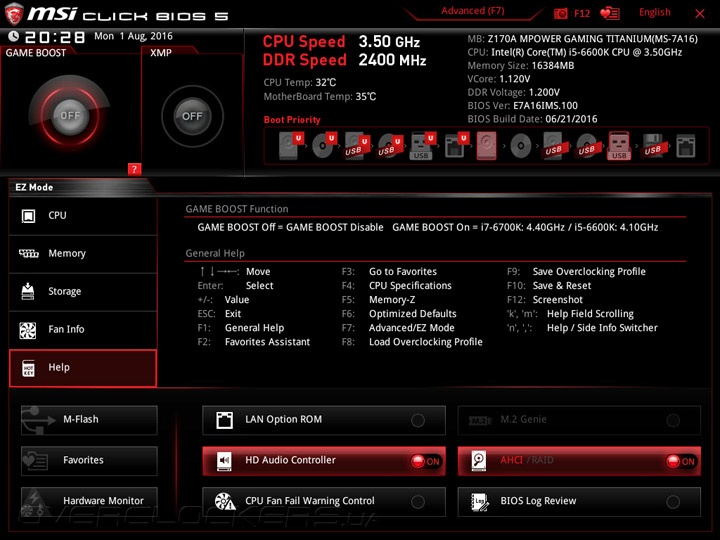Click the F6 Optimized Defaults help entry
Viewport: 720px width, 540px height.
coord(399,314)
